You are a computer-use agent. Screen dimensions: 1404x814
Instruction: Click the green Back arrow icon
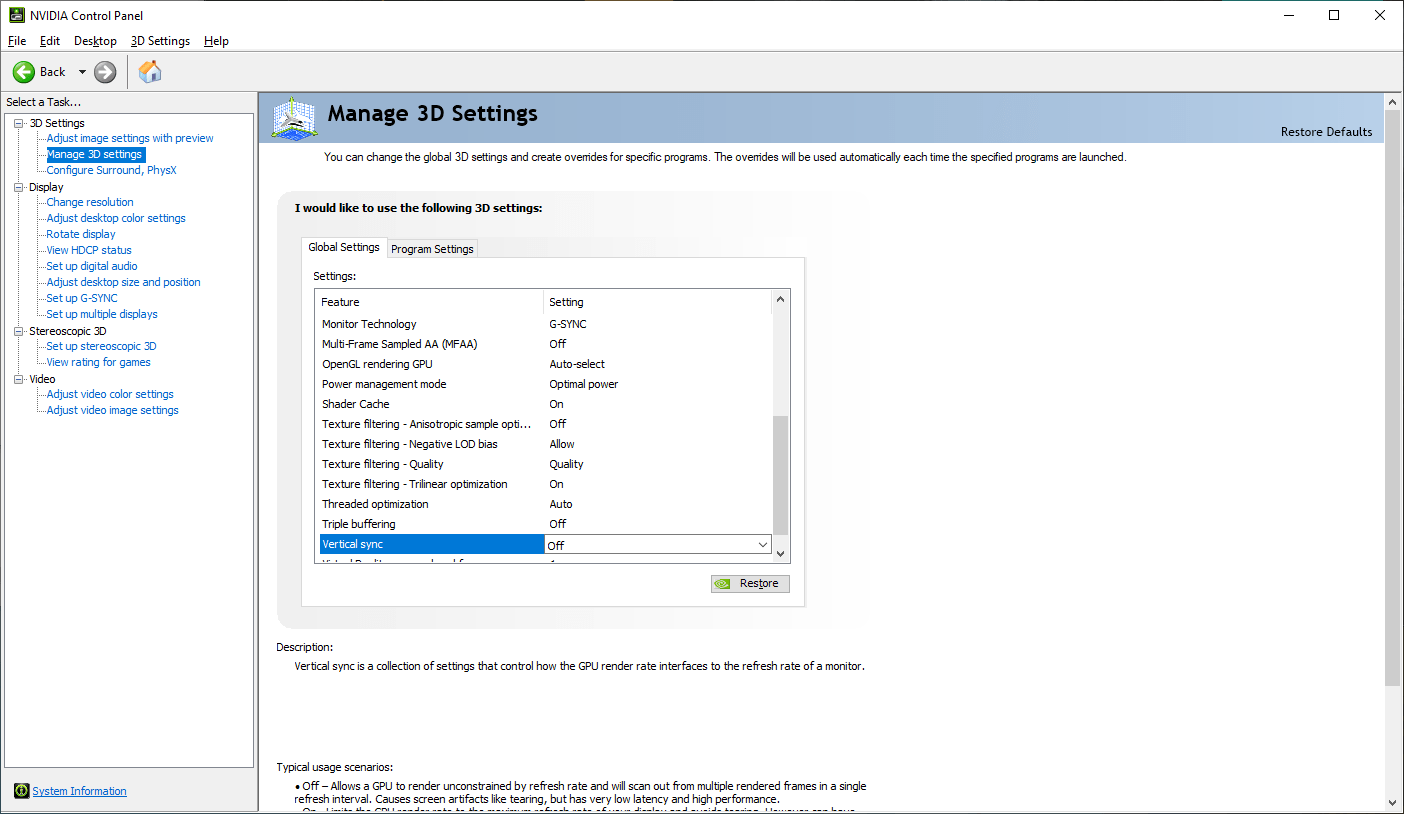pos(24,72)
